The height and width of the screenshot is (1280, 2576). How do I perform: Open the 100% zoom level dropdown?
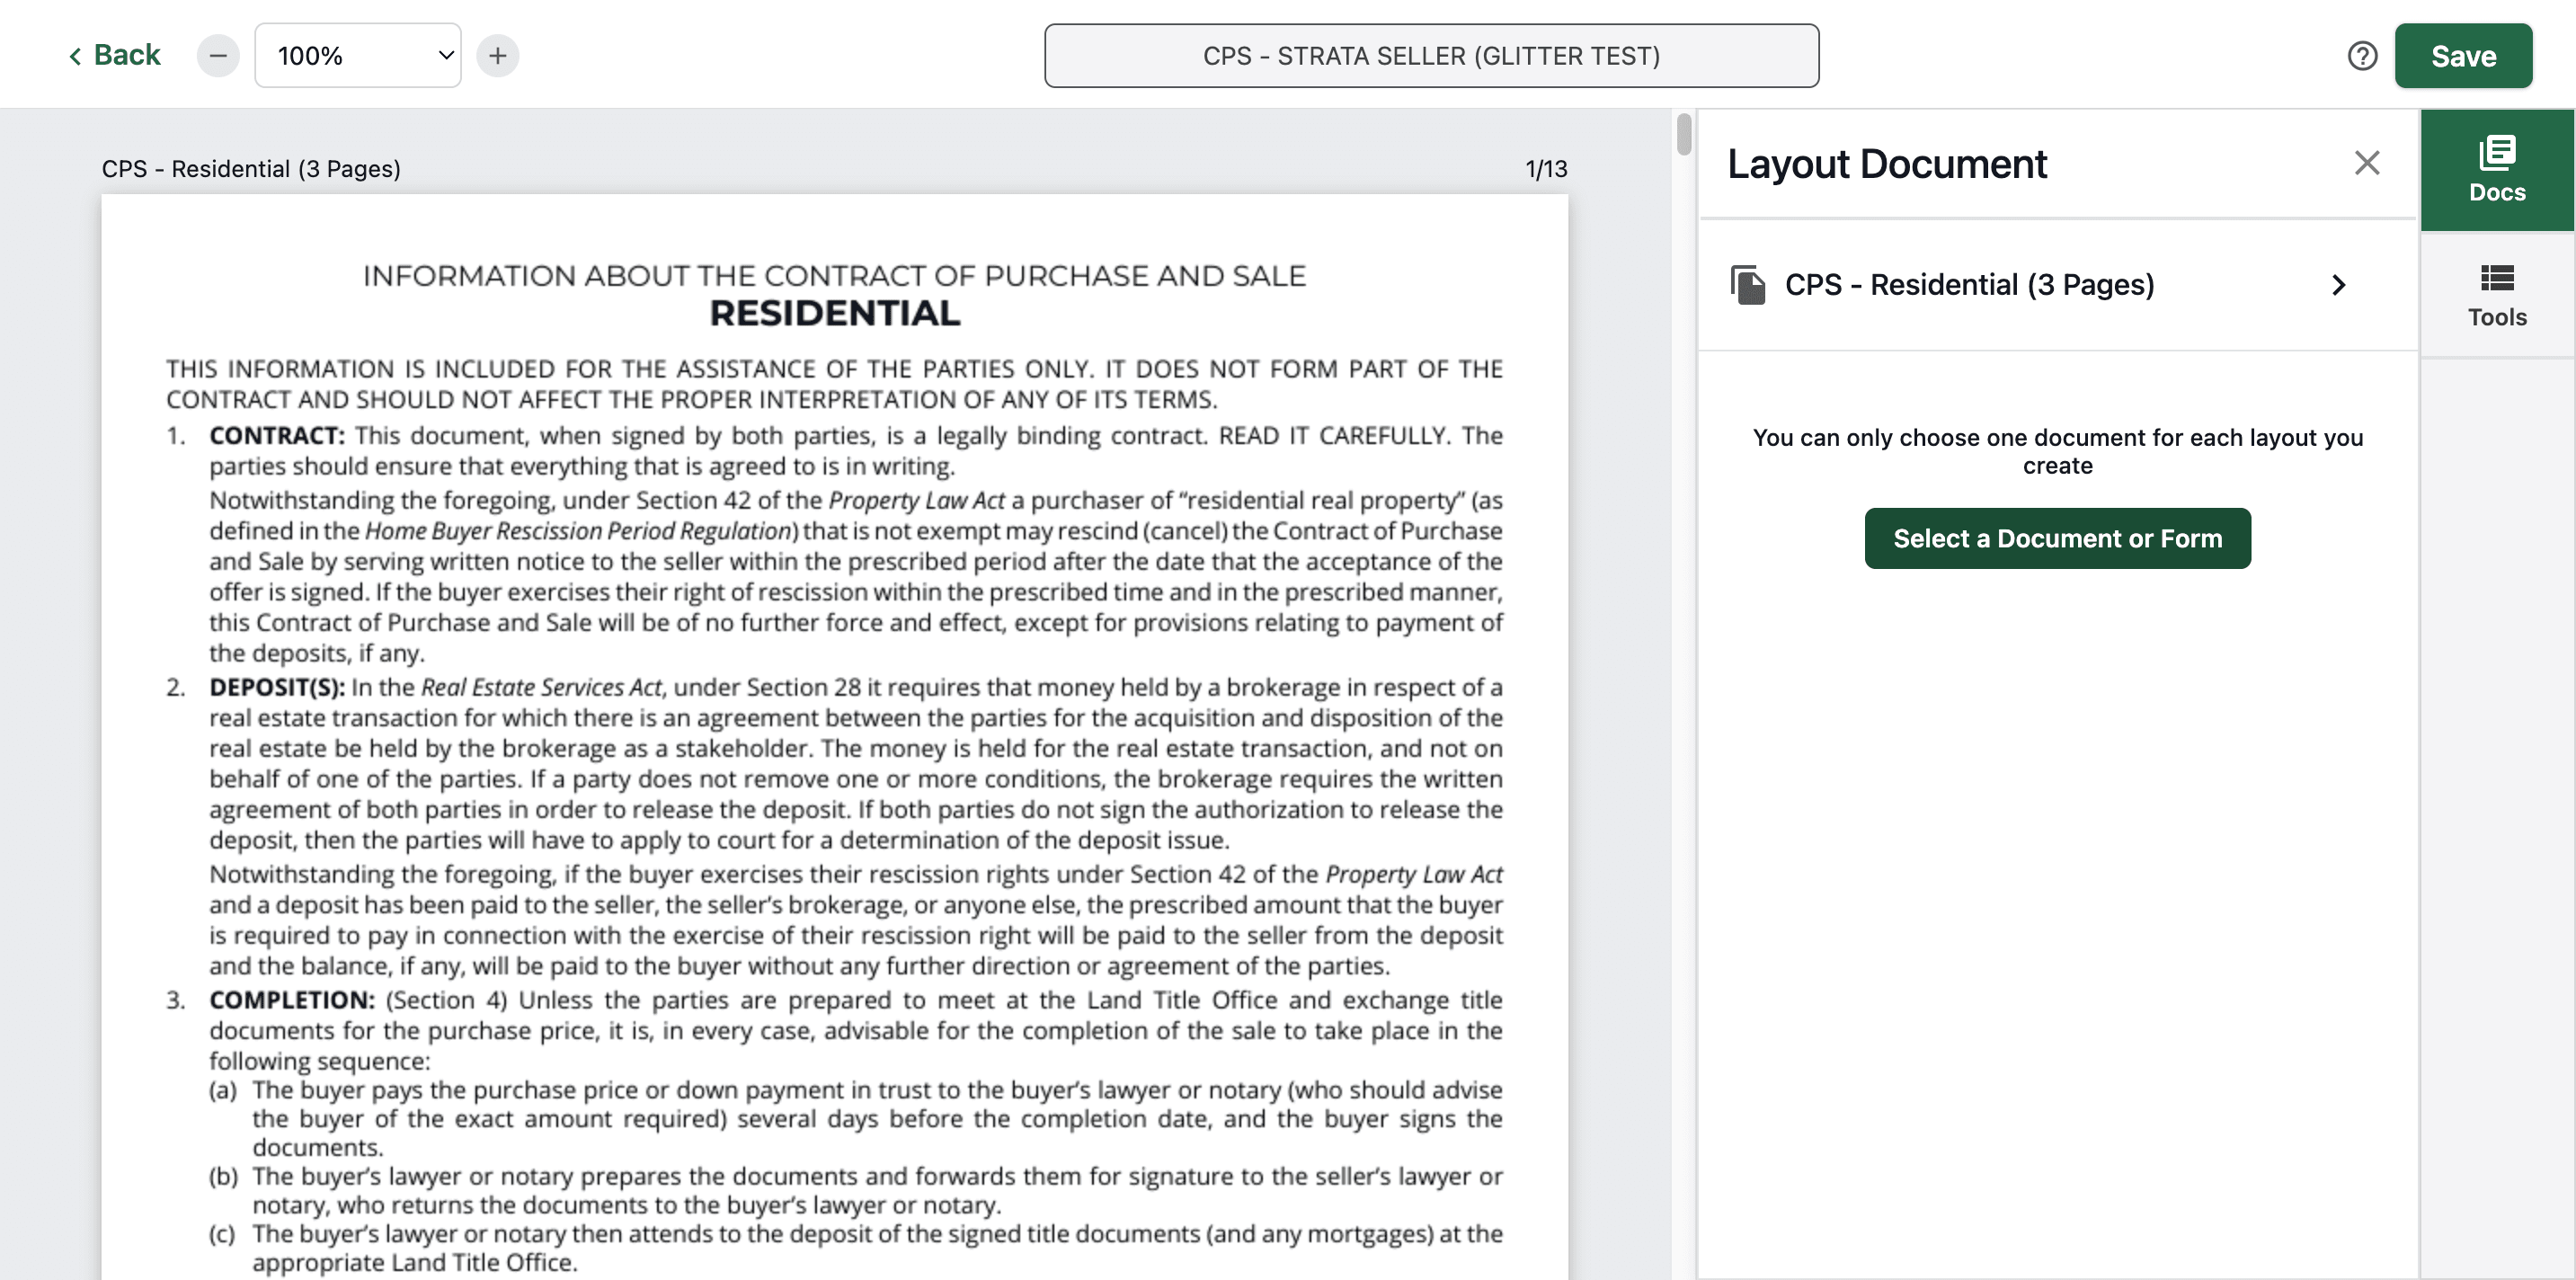coord(358,55)
